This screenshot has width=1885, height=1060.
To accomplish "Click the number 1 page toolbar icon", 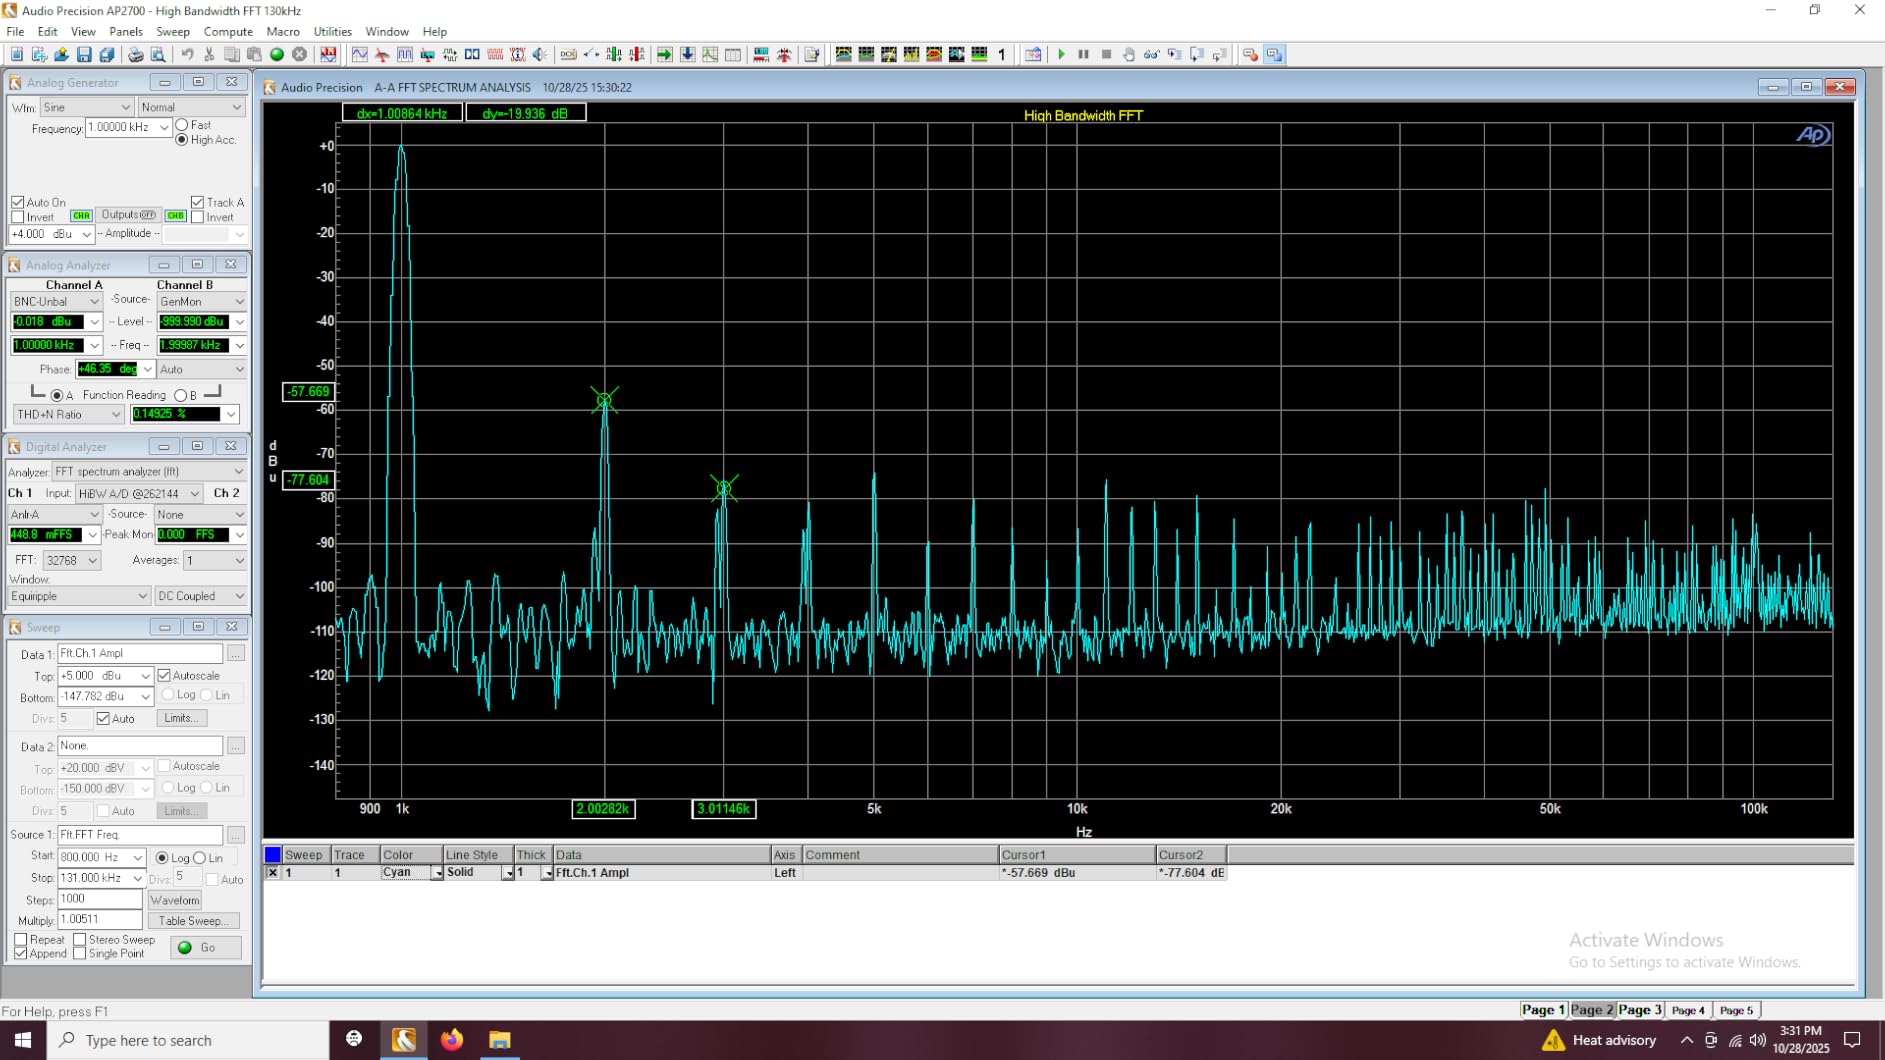I will pos(1002,55).
